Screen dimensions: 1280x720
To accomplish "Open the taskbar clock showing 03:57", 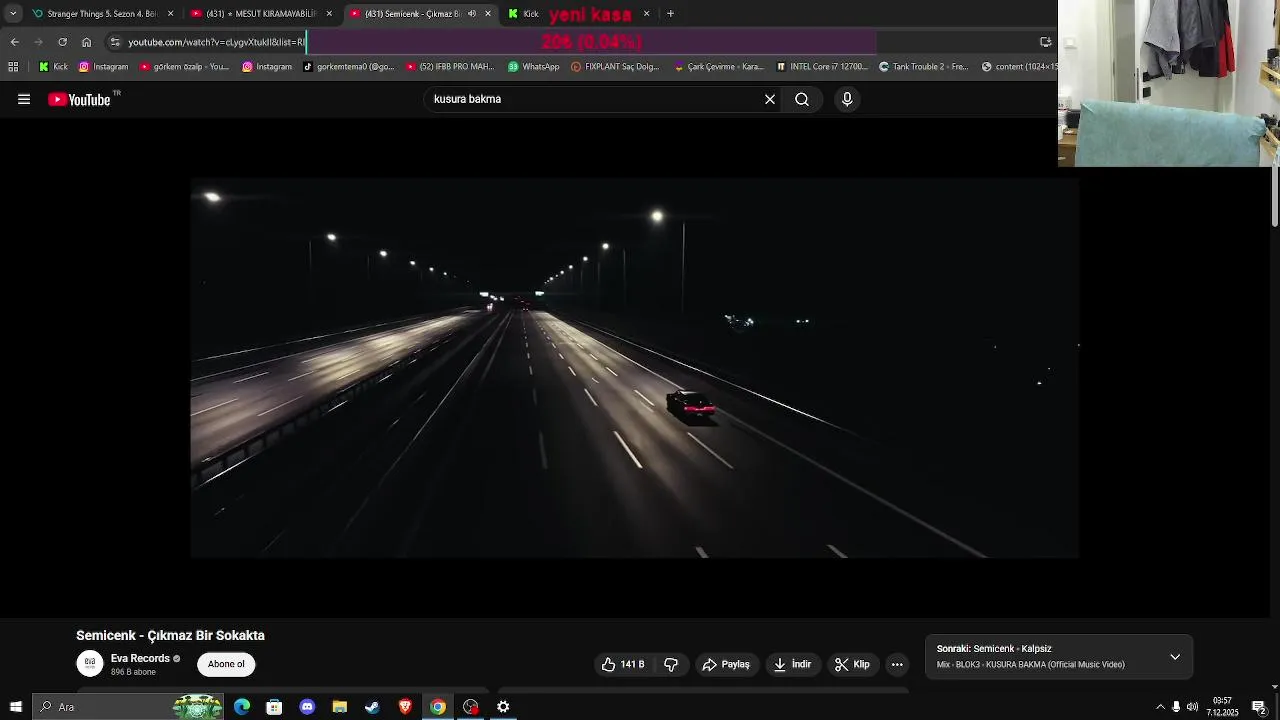I will coord(1222,707).
